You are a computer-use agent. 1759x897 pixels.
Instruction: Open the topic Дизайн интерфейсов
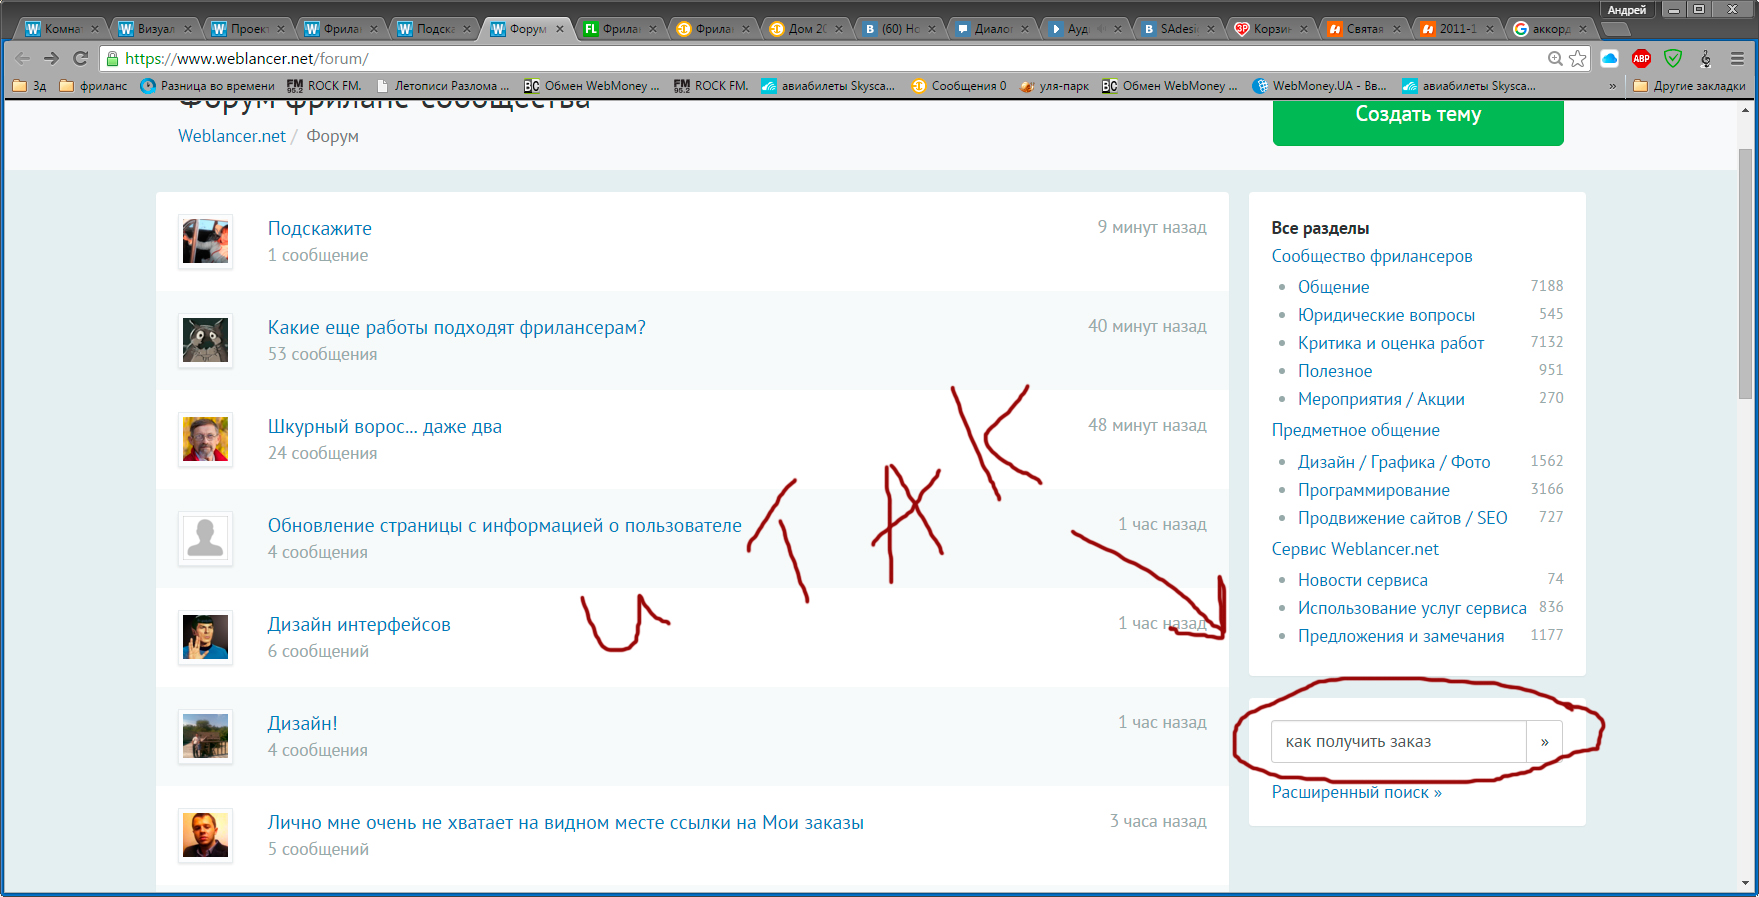[x=359, y=624]
